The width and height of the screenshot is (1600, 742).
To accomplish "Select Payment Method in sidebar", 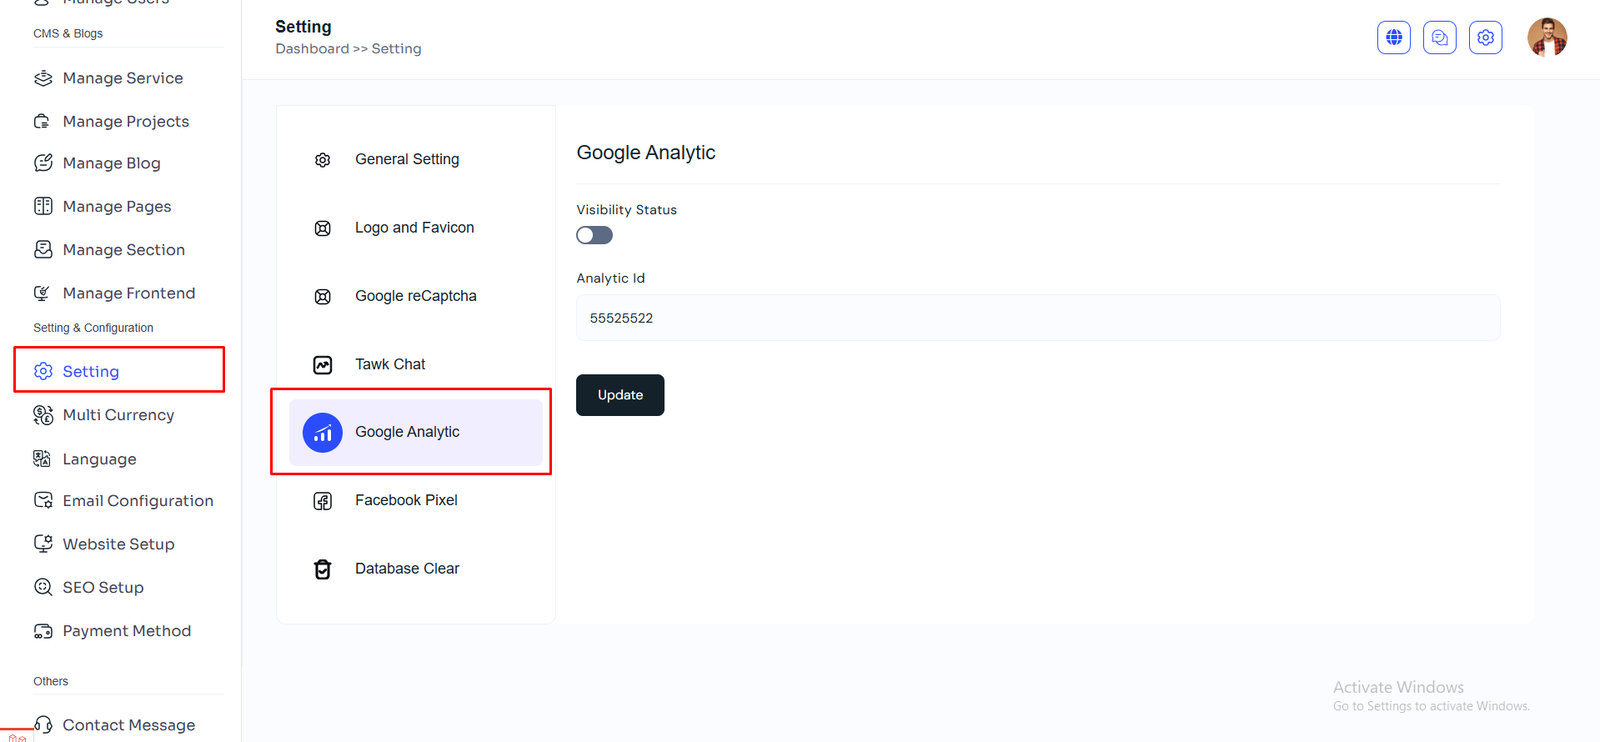I will tap(126, 631).
